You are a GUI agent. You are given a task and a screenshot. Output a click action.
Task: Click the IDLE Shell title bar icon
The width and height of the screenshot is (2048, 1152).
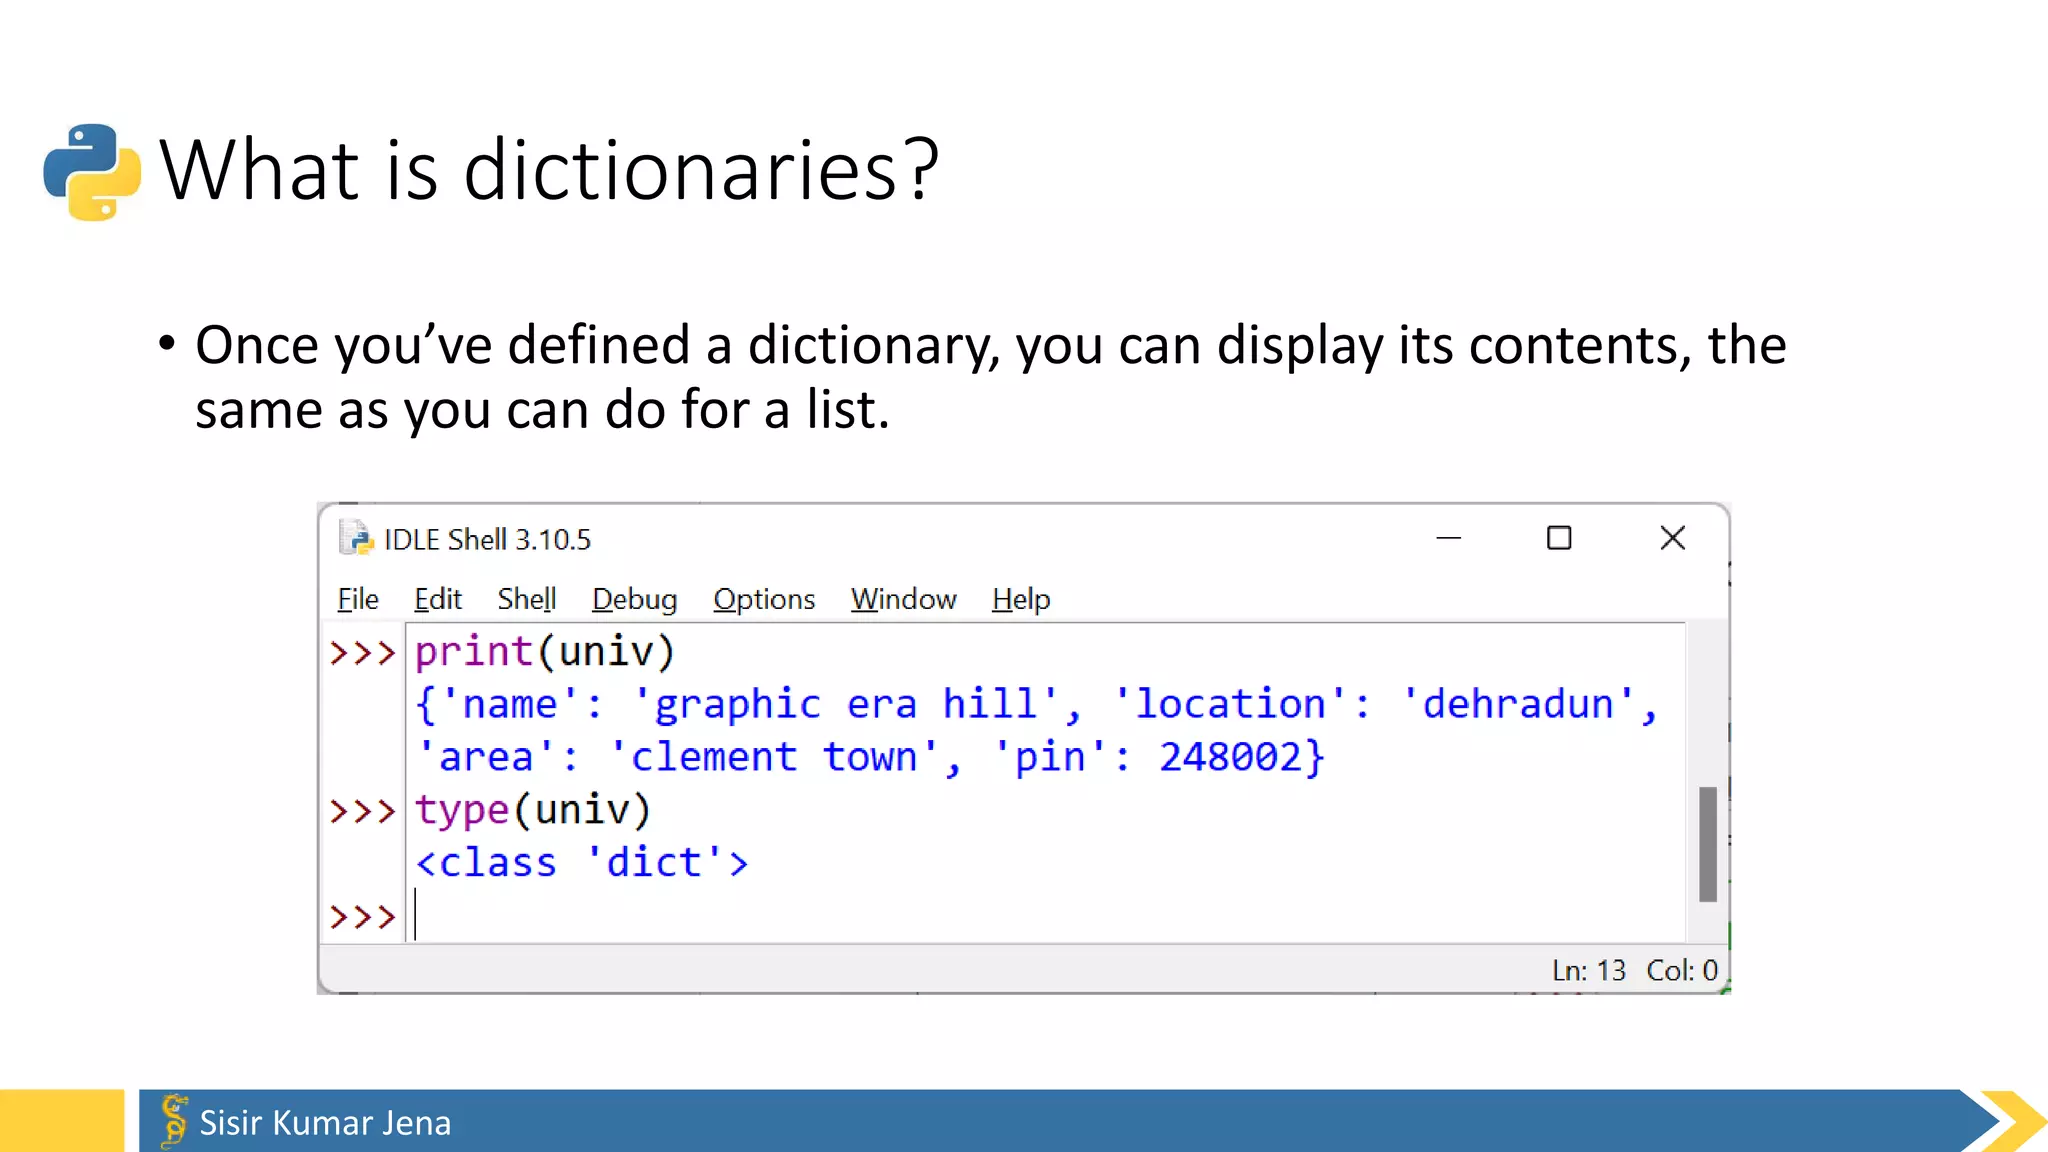click(x=355, y=538)
